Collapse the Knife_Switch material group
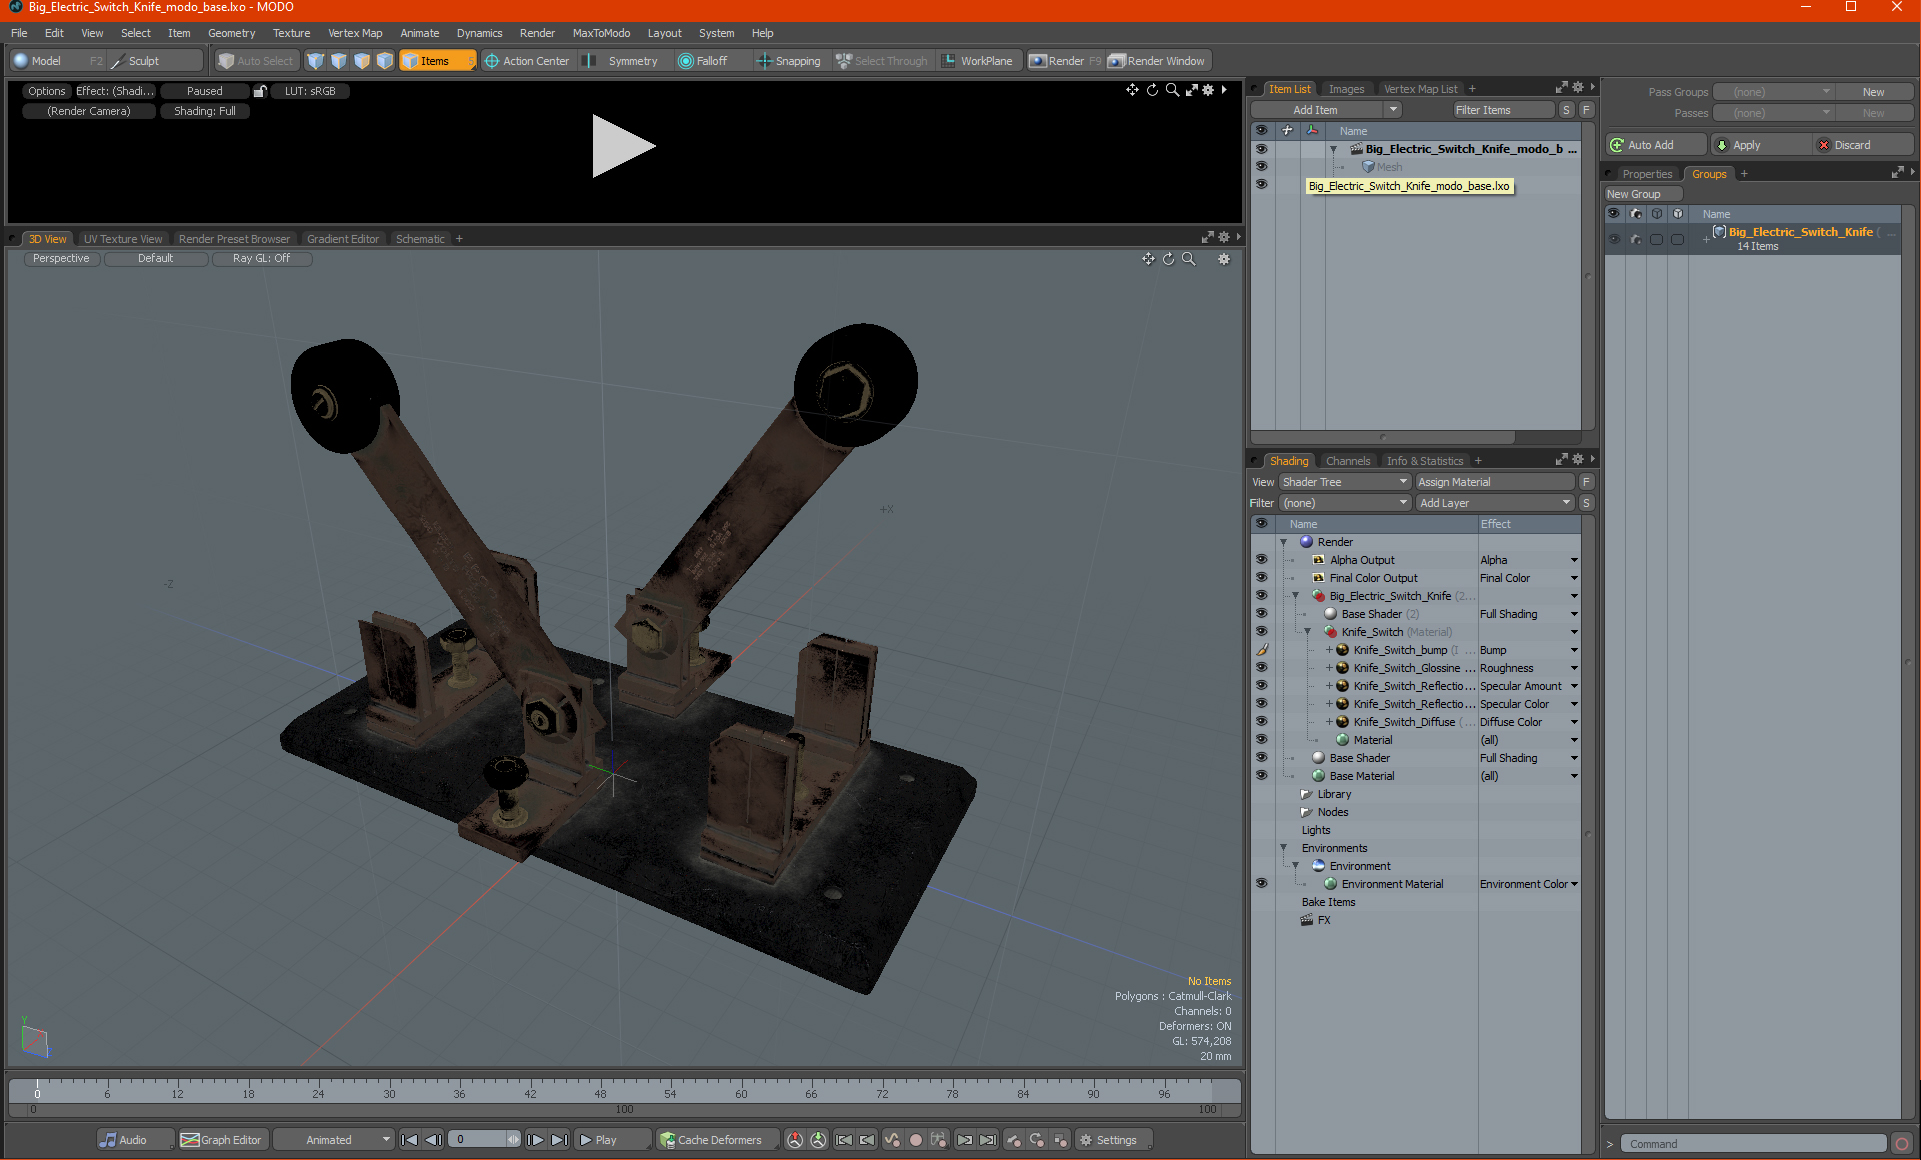The image size is (1921, 1160). point(1307,632)
